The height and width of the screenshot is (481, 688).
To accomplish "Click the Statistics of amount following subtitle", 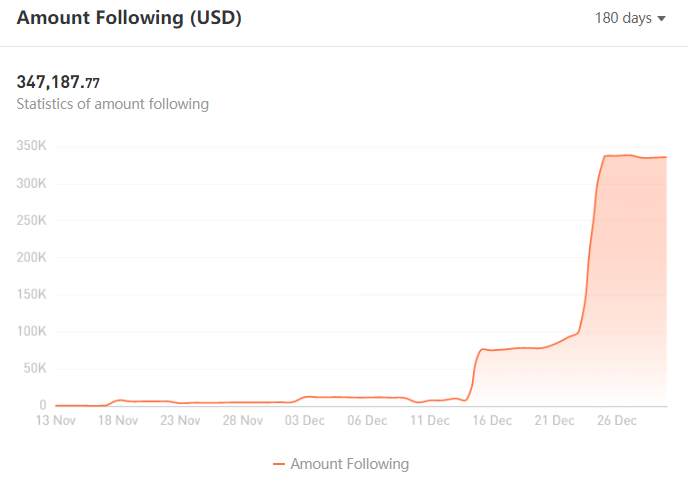I will (x=112, y=104).
